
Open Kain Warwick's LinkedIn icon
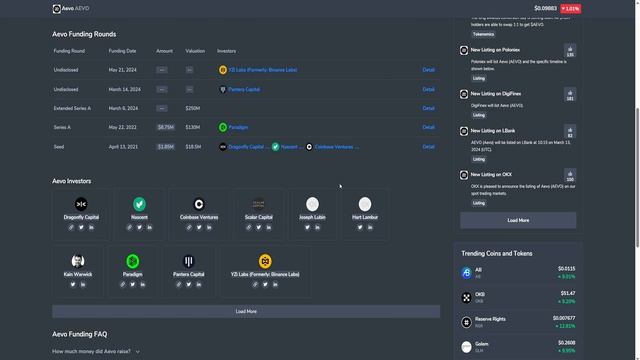tap(83, 284)
